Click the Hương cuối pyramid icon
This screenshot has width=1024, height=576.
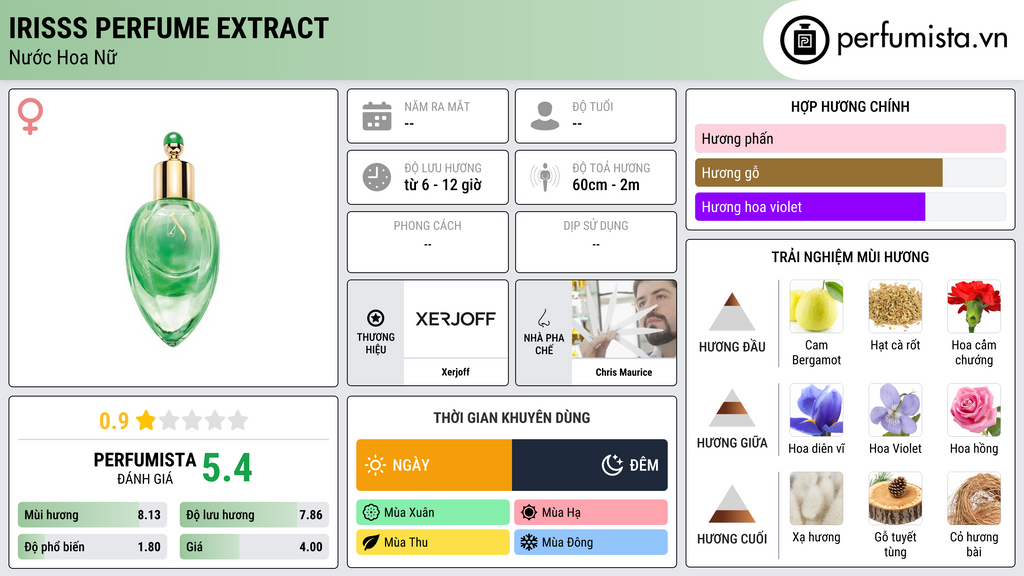[x=732, y=504]
